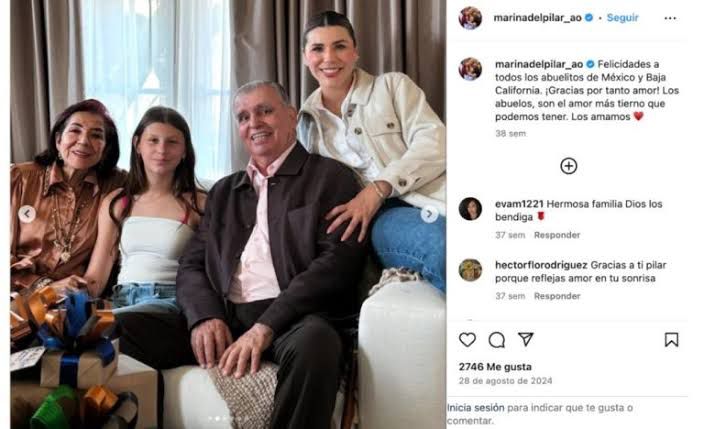Like the post with heart icon
The image size is (715, 429).
(x=467, y=340)
